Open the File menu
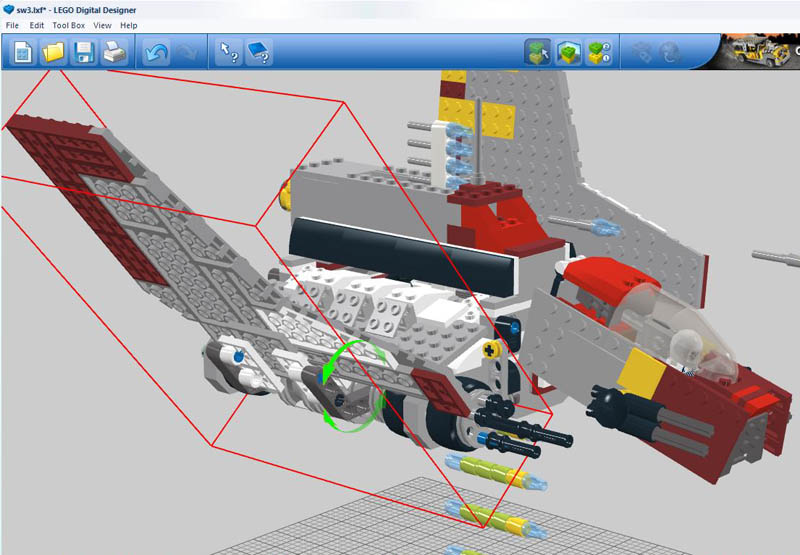Image resolution: width=800 pixels, height=555 pixels. click(x=12, y=25)
